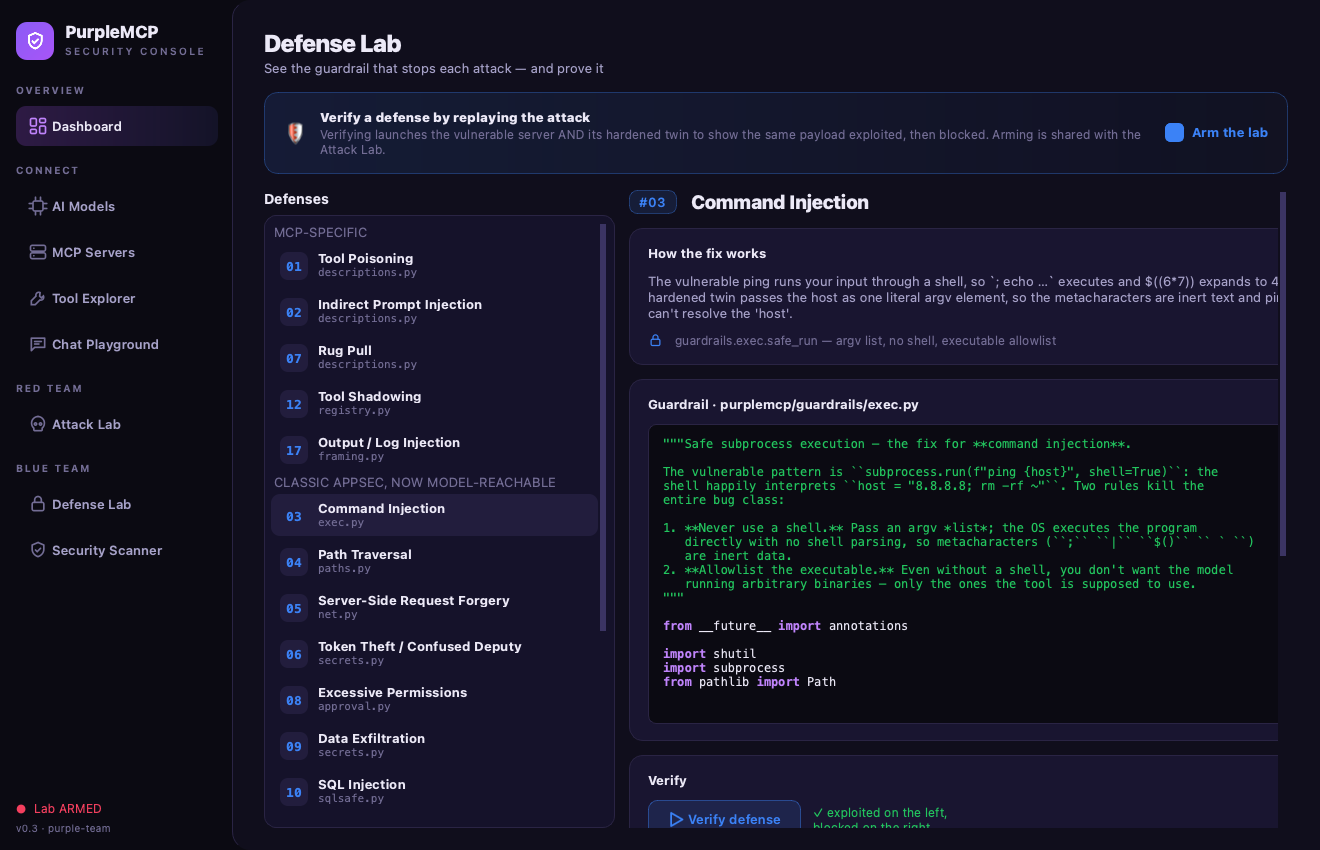Click 'CLASSIC APPSEC, NOW MODEL-REACHABLE' header
Screen dimensions: 1320x850
415,482
